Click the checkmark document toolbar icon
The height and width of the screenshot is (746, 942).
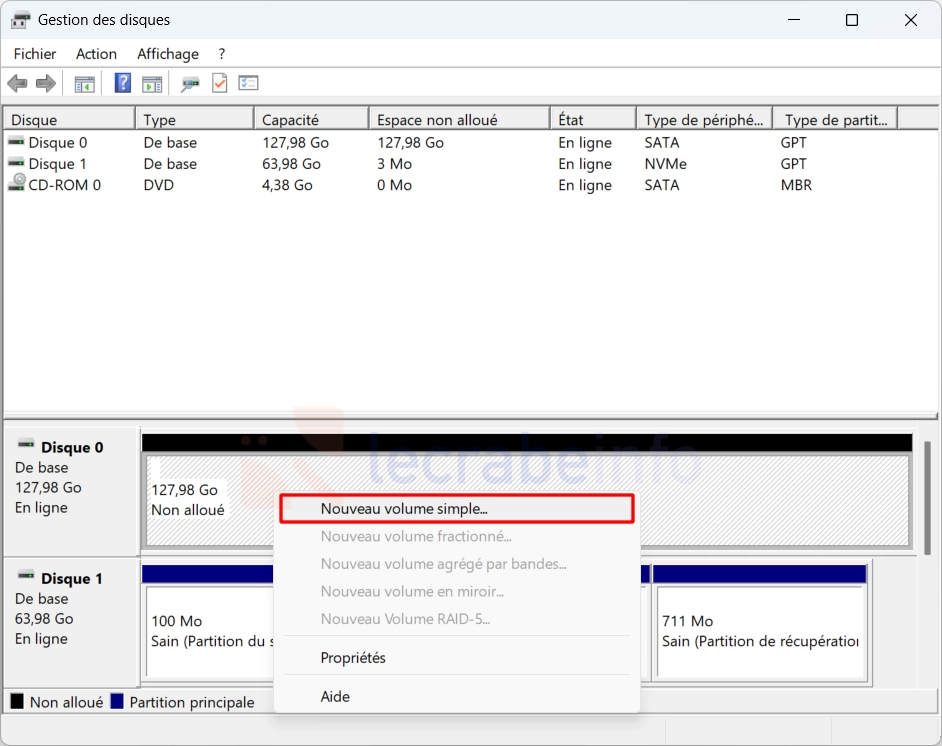[219, 84]
